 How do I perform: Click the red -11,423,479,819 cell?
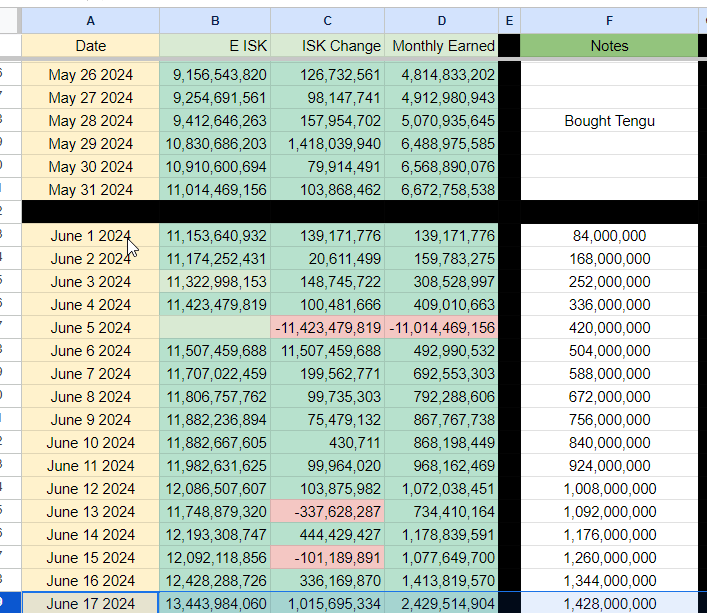[x=327, y=328]
